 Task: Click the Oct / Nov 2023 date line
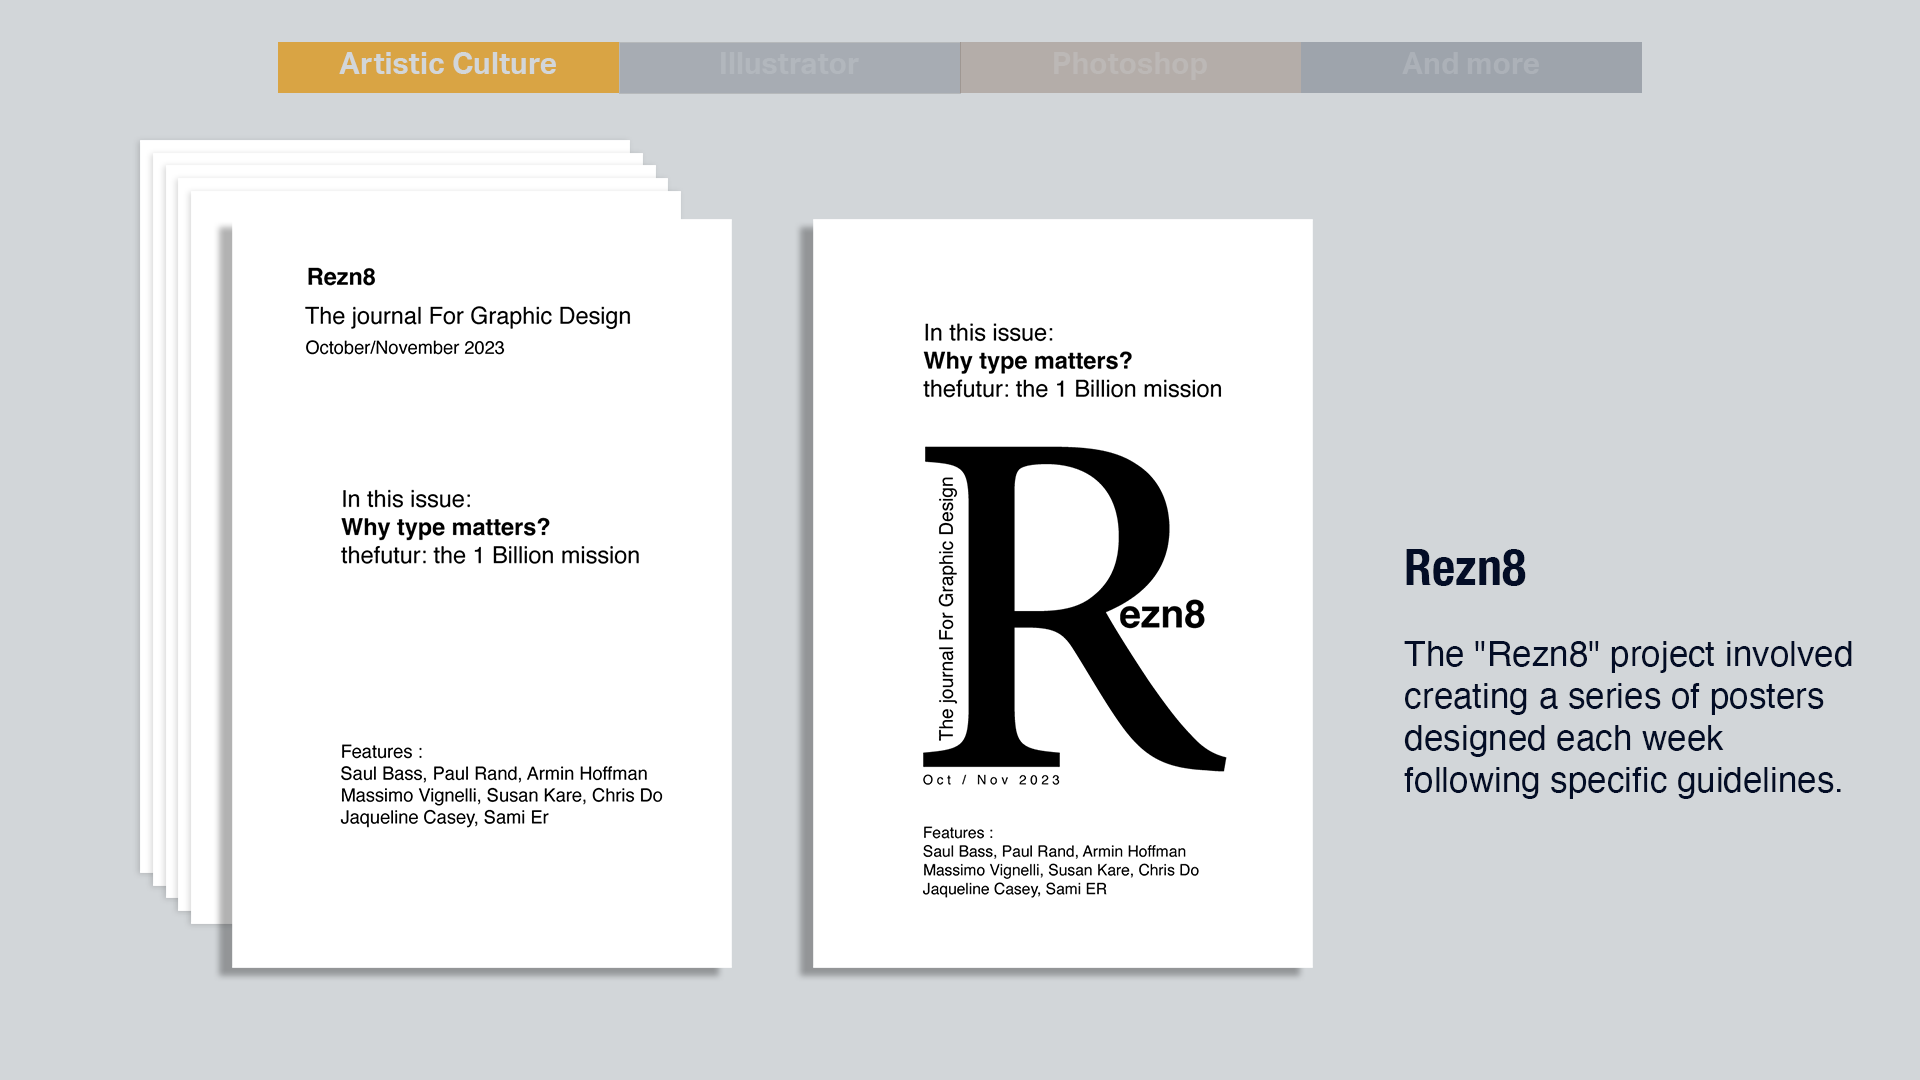point(991,780)
